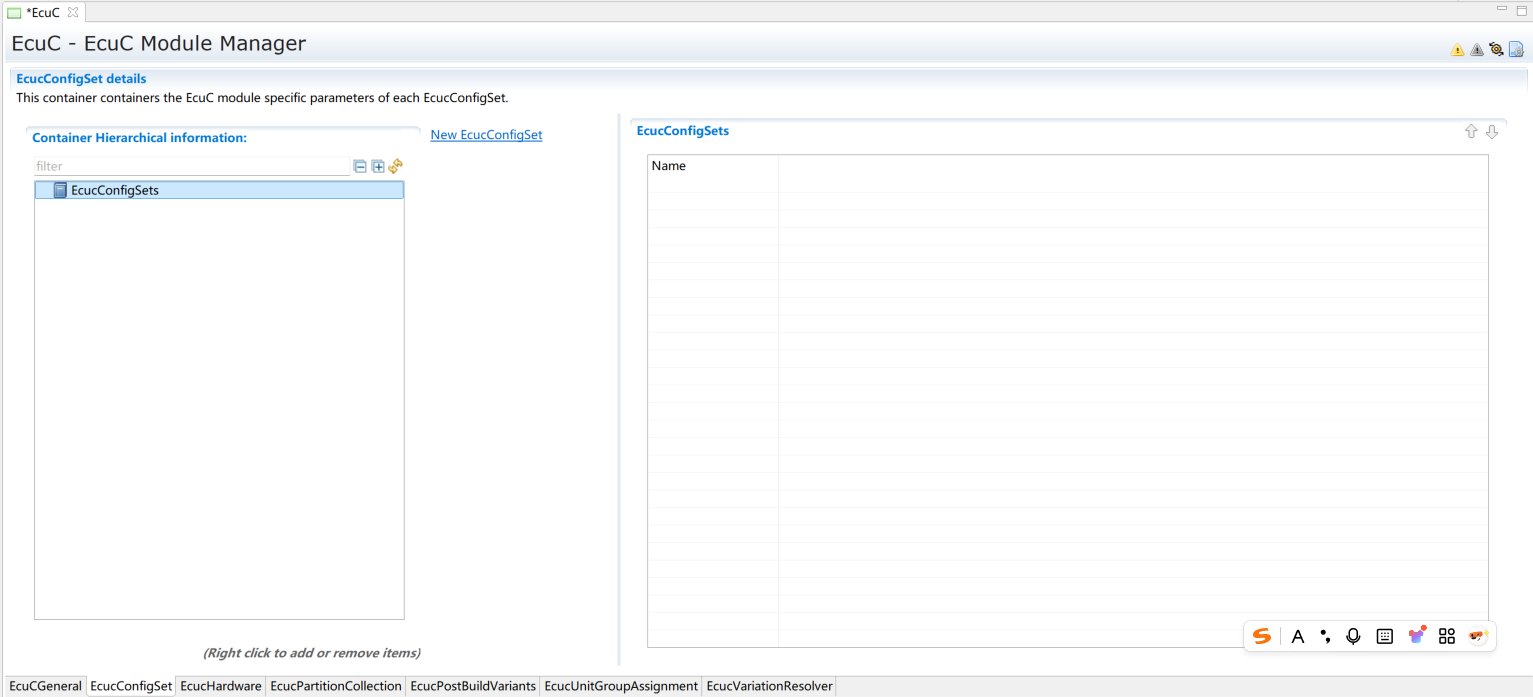Move item up with up arrow
This screenshot has height=697, width=1533.
click(1471, 132)
